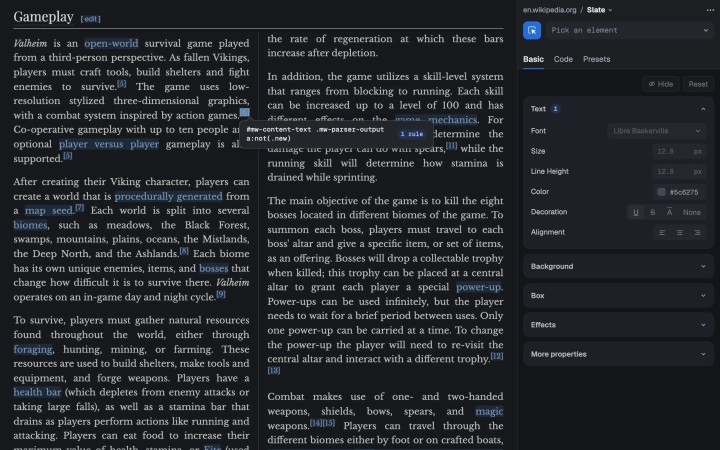Viewport: 720px width, 450px height.
Task: Open the biomes link
Action: (30, 225)
